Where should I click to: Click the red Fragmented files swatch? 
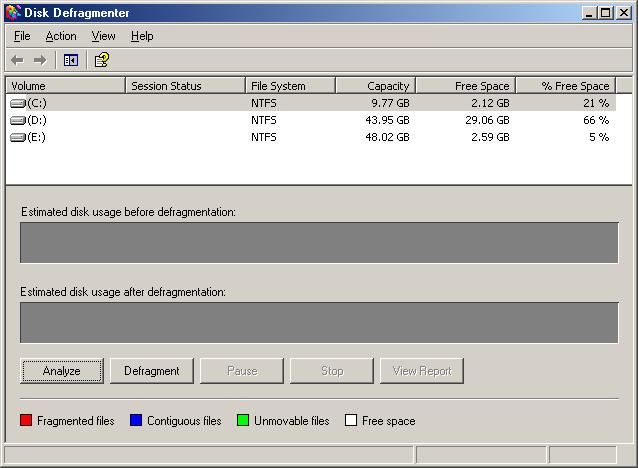tap(26, 420)
